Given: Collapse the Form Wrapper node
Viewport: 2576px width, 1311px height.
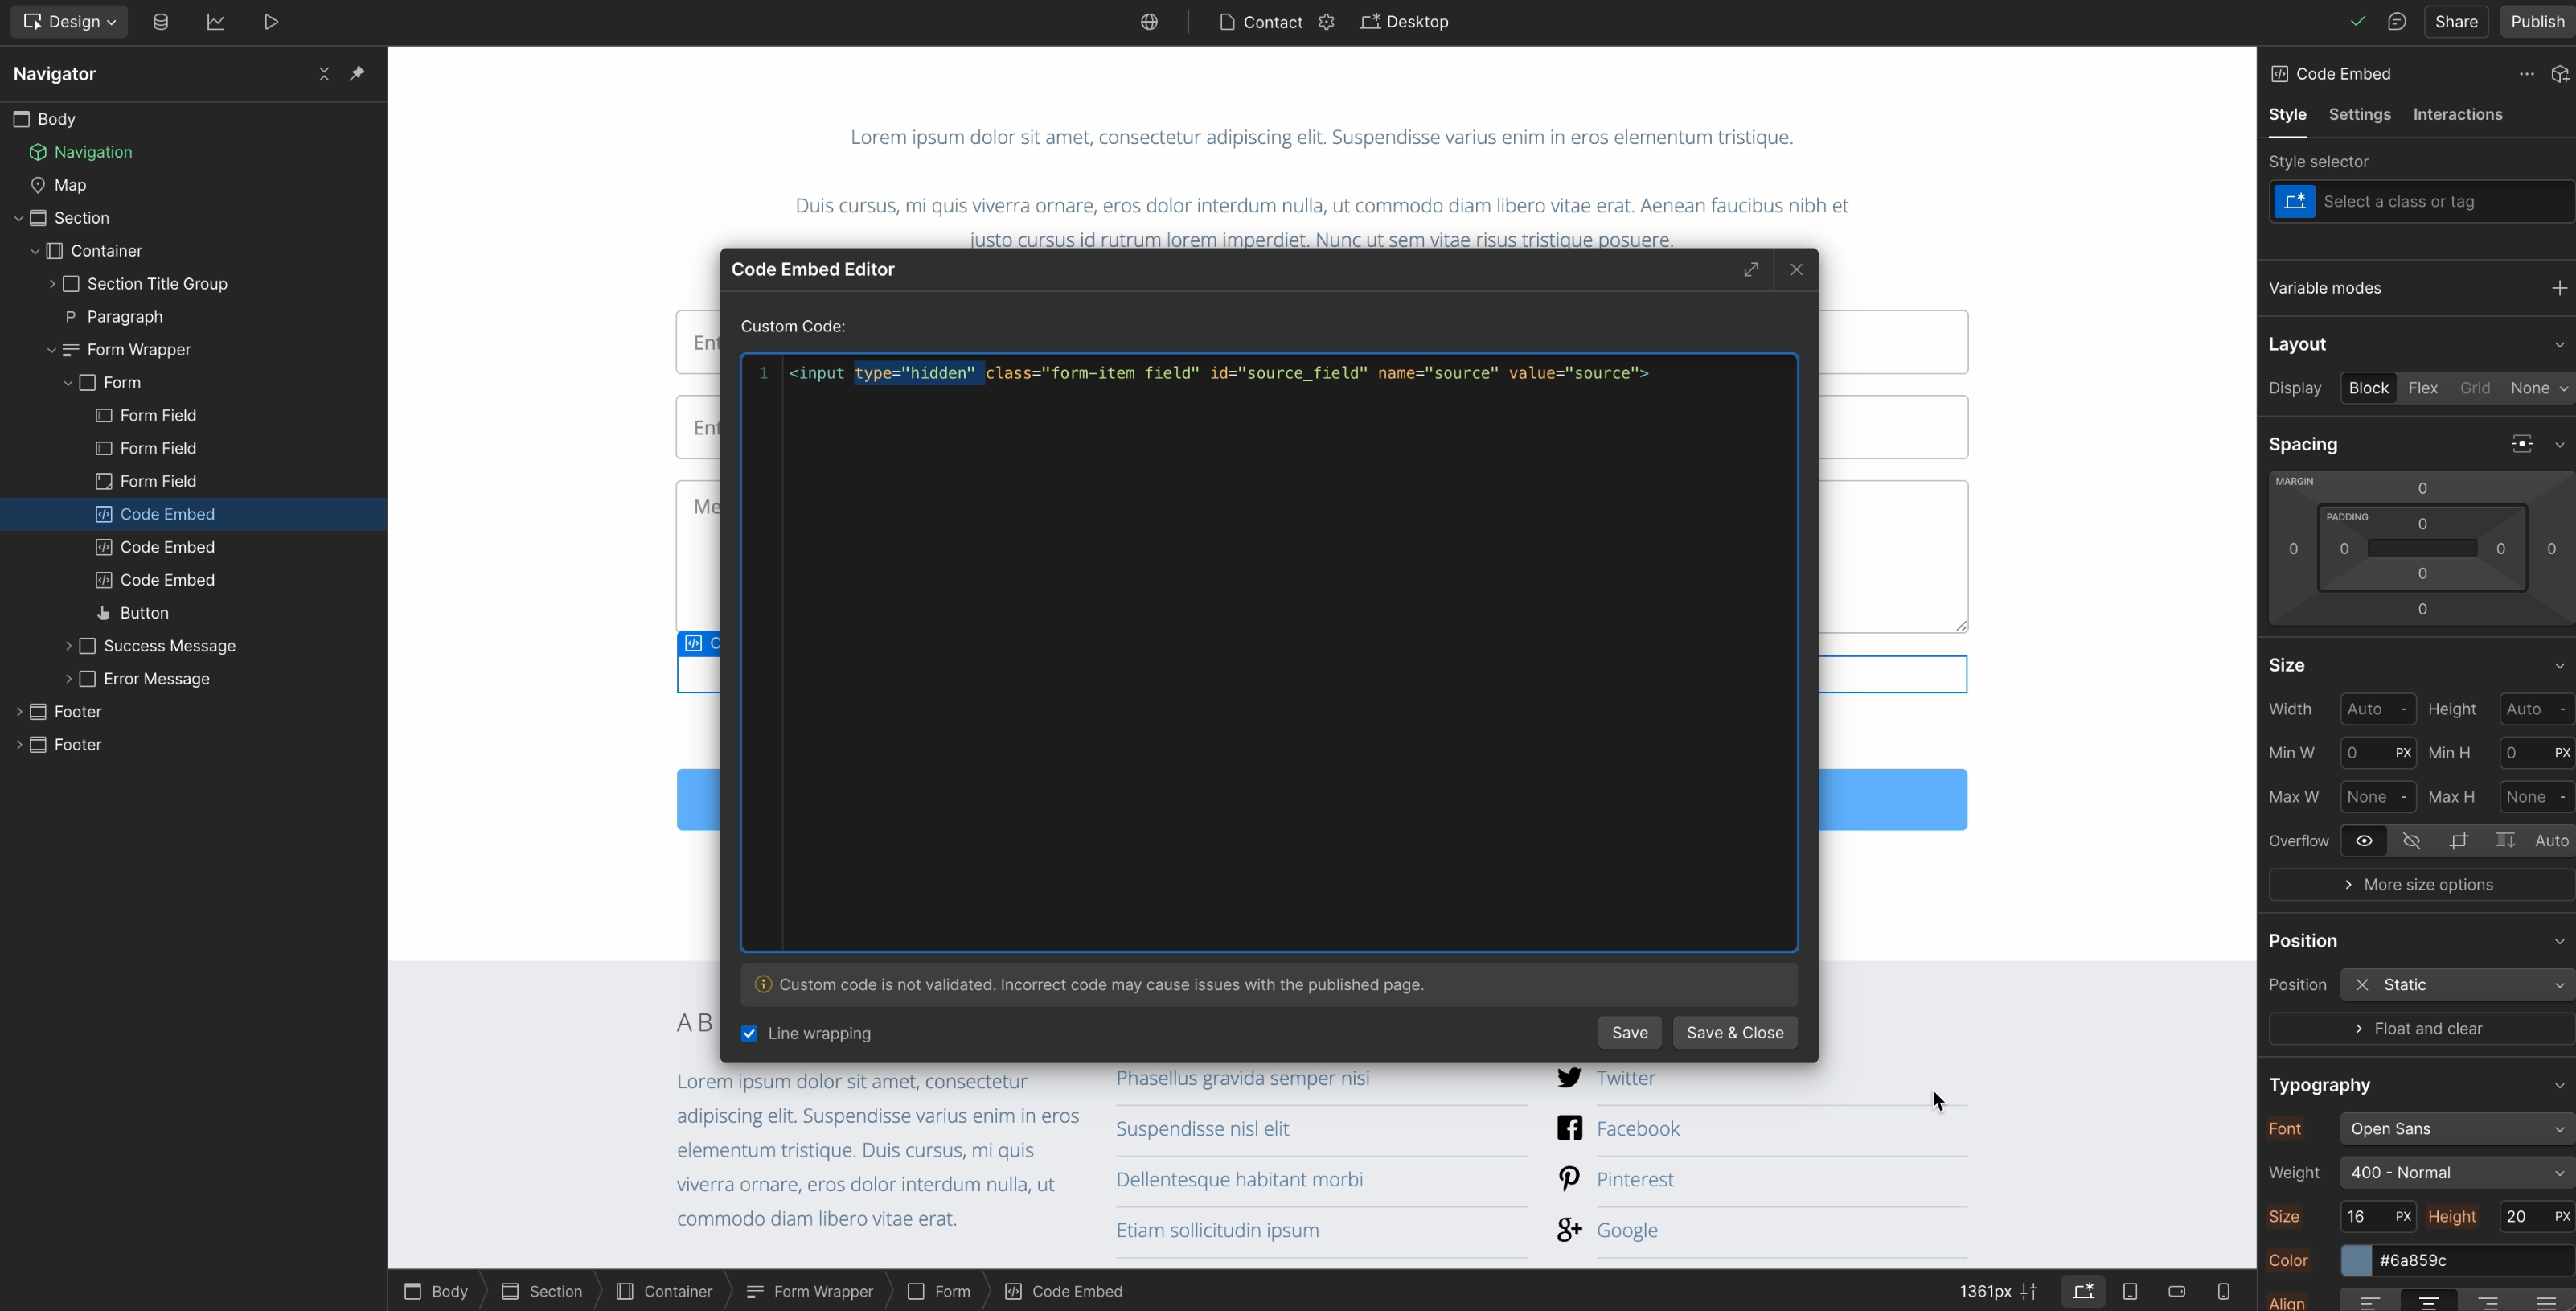Looking at the screenshot, I should pos(52,349).
